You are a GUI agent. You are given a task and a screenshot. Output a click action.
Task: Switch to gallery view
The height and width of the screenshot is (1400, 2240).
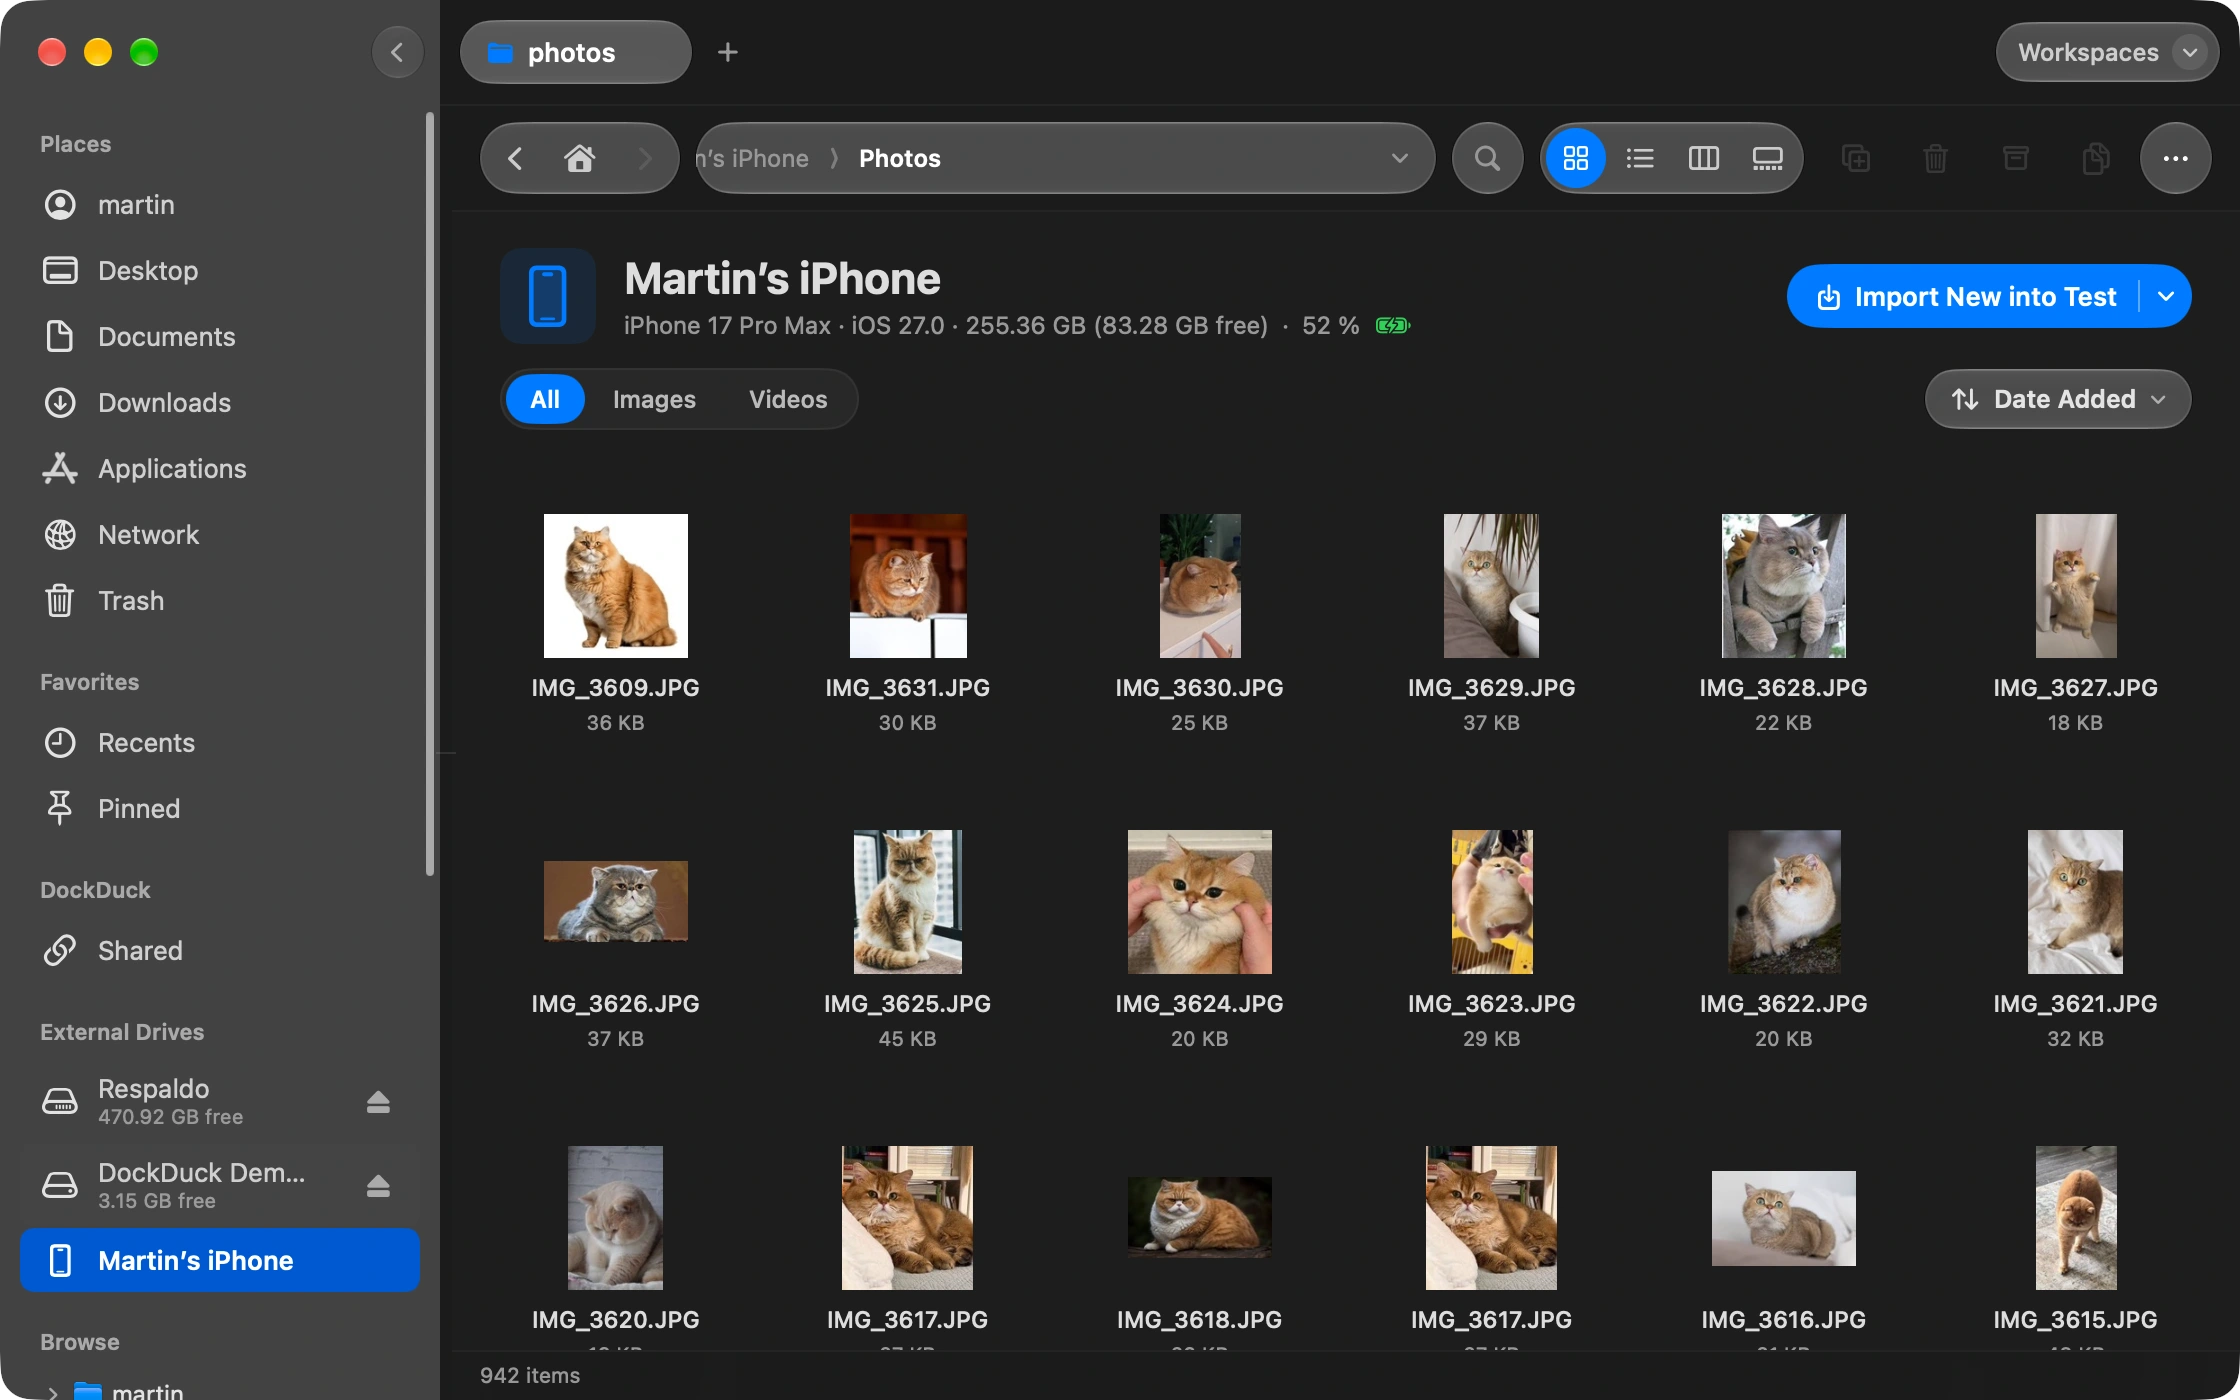[1767, 158]
